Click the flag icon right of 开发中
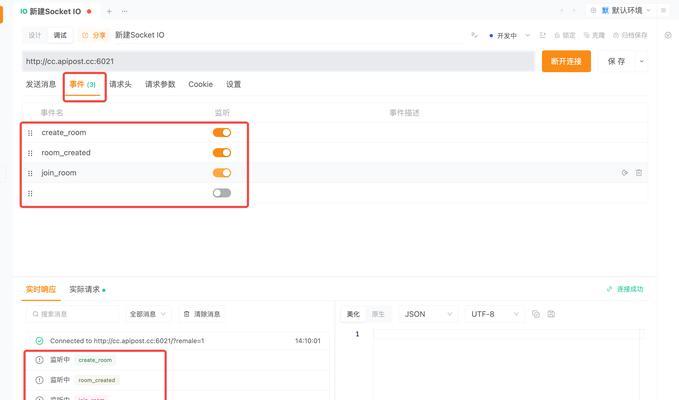The image size is (679, 400). pyautogui.click(x=543, y=35)
